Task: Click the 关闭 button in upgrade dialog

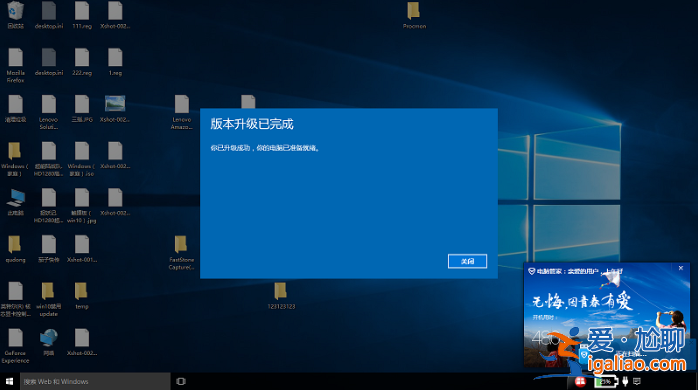Action: (x=467, y=261)
